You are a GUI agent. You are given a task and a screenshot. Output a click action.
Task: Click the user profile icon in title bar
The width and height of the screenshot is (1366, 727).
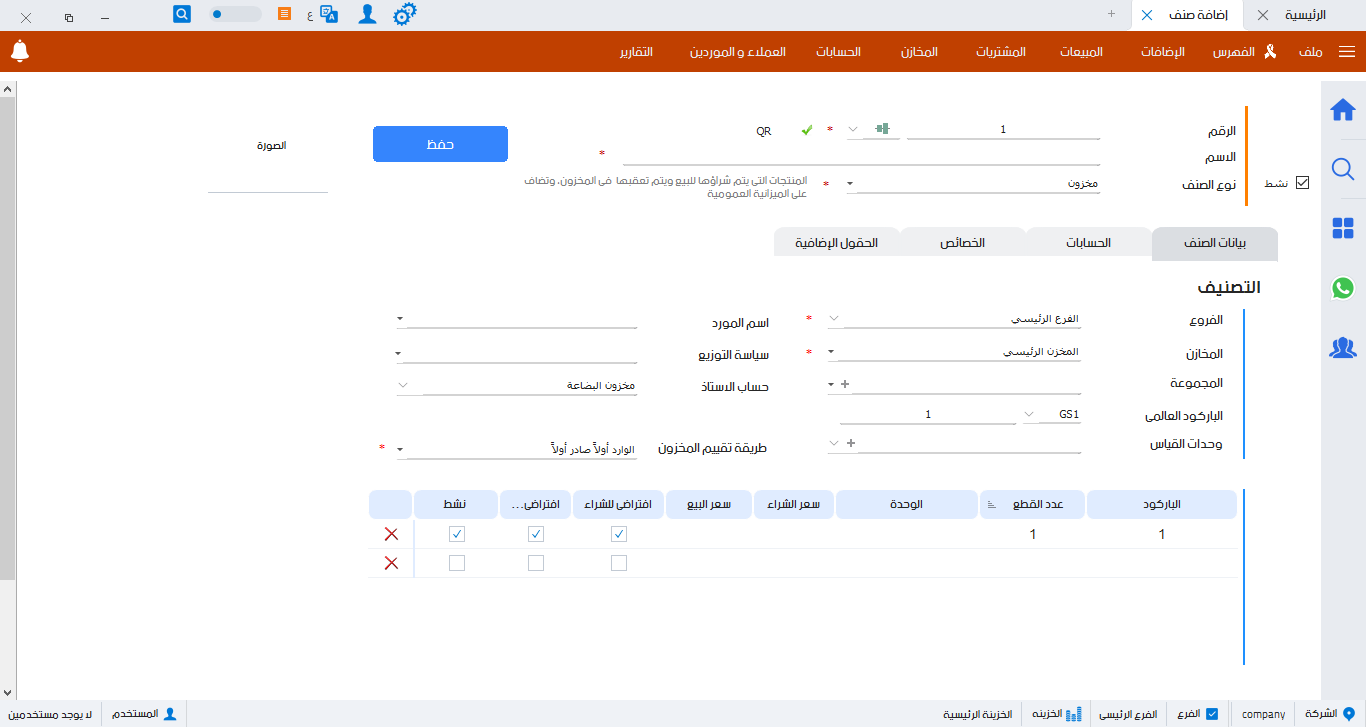click(369, 14)
